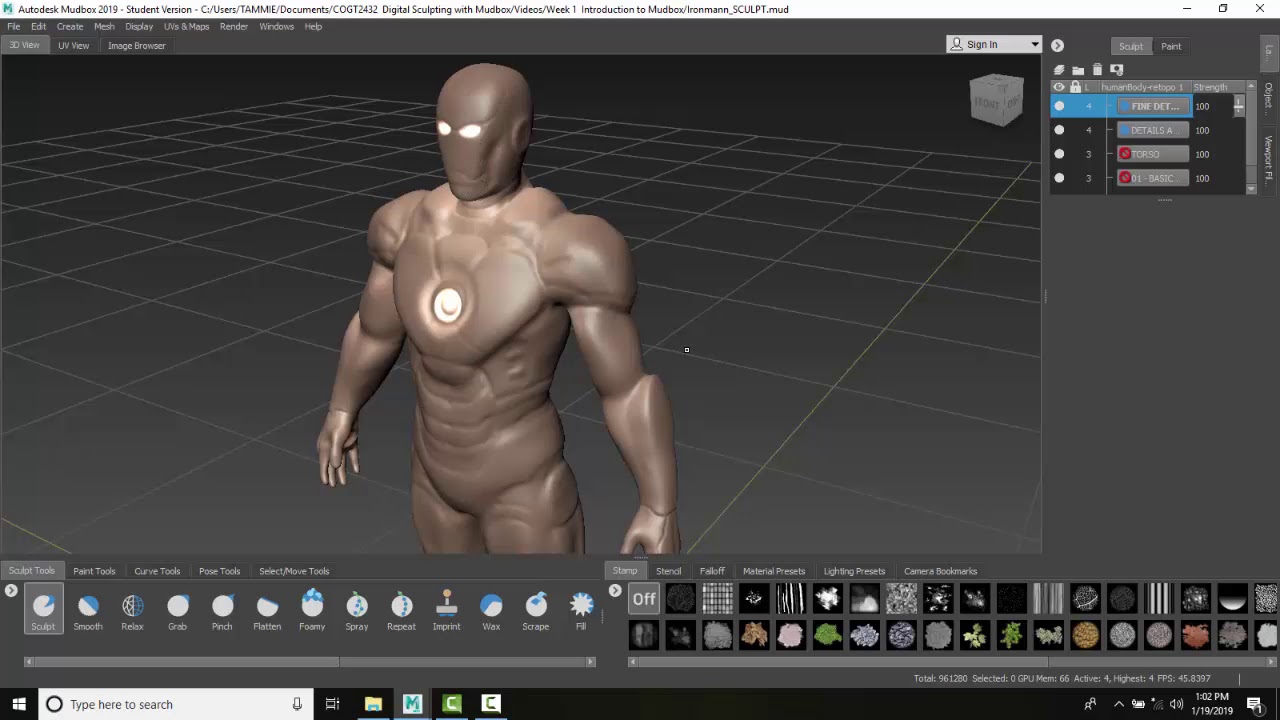Select the Pinch tool
The image size is (1280, 720).
pos(222,610)
